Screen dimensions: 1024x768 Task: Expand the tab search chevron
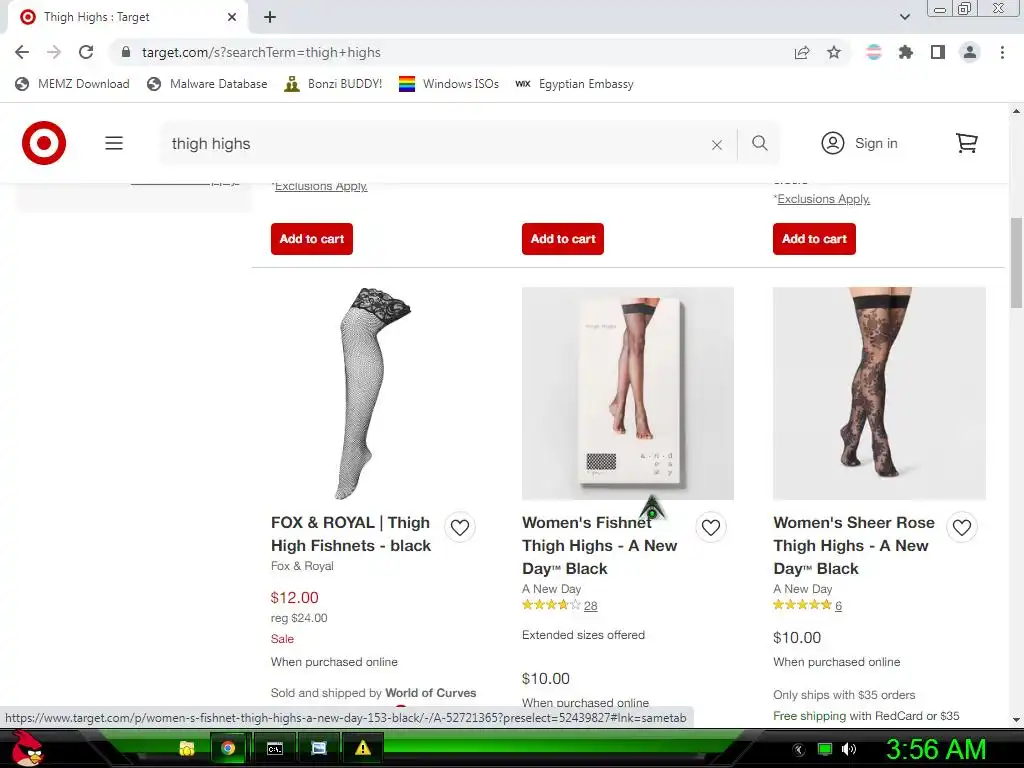[904, 17]
